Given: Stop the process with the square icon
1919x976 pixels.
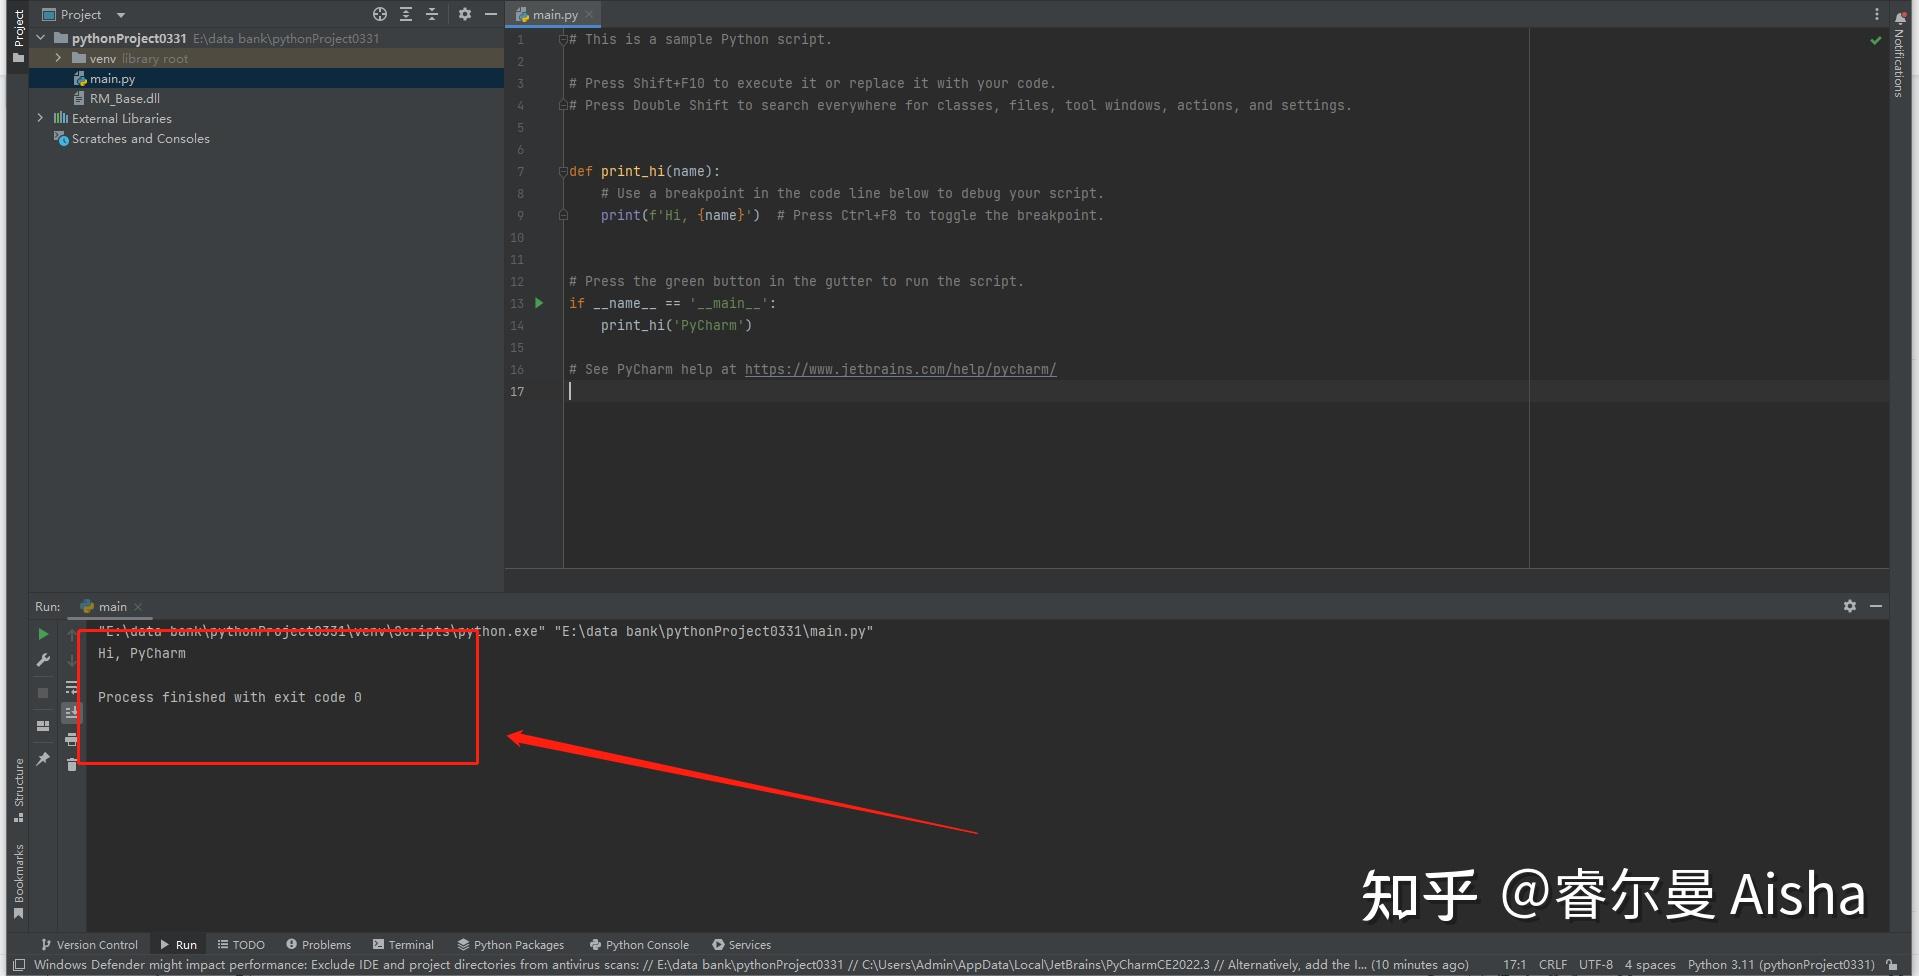Looking at the screenshot, I should click(x=42, y=692).
